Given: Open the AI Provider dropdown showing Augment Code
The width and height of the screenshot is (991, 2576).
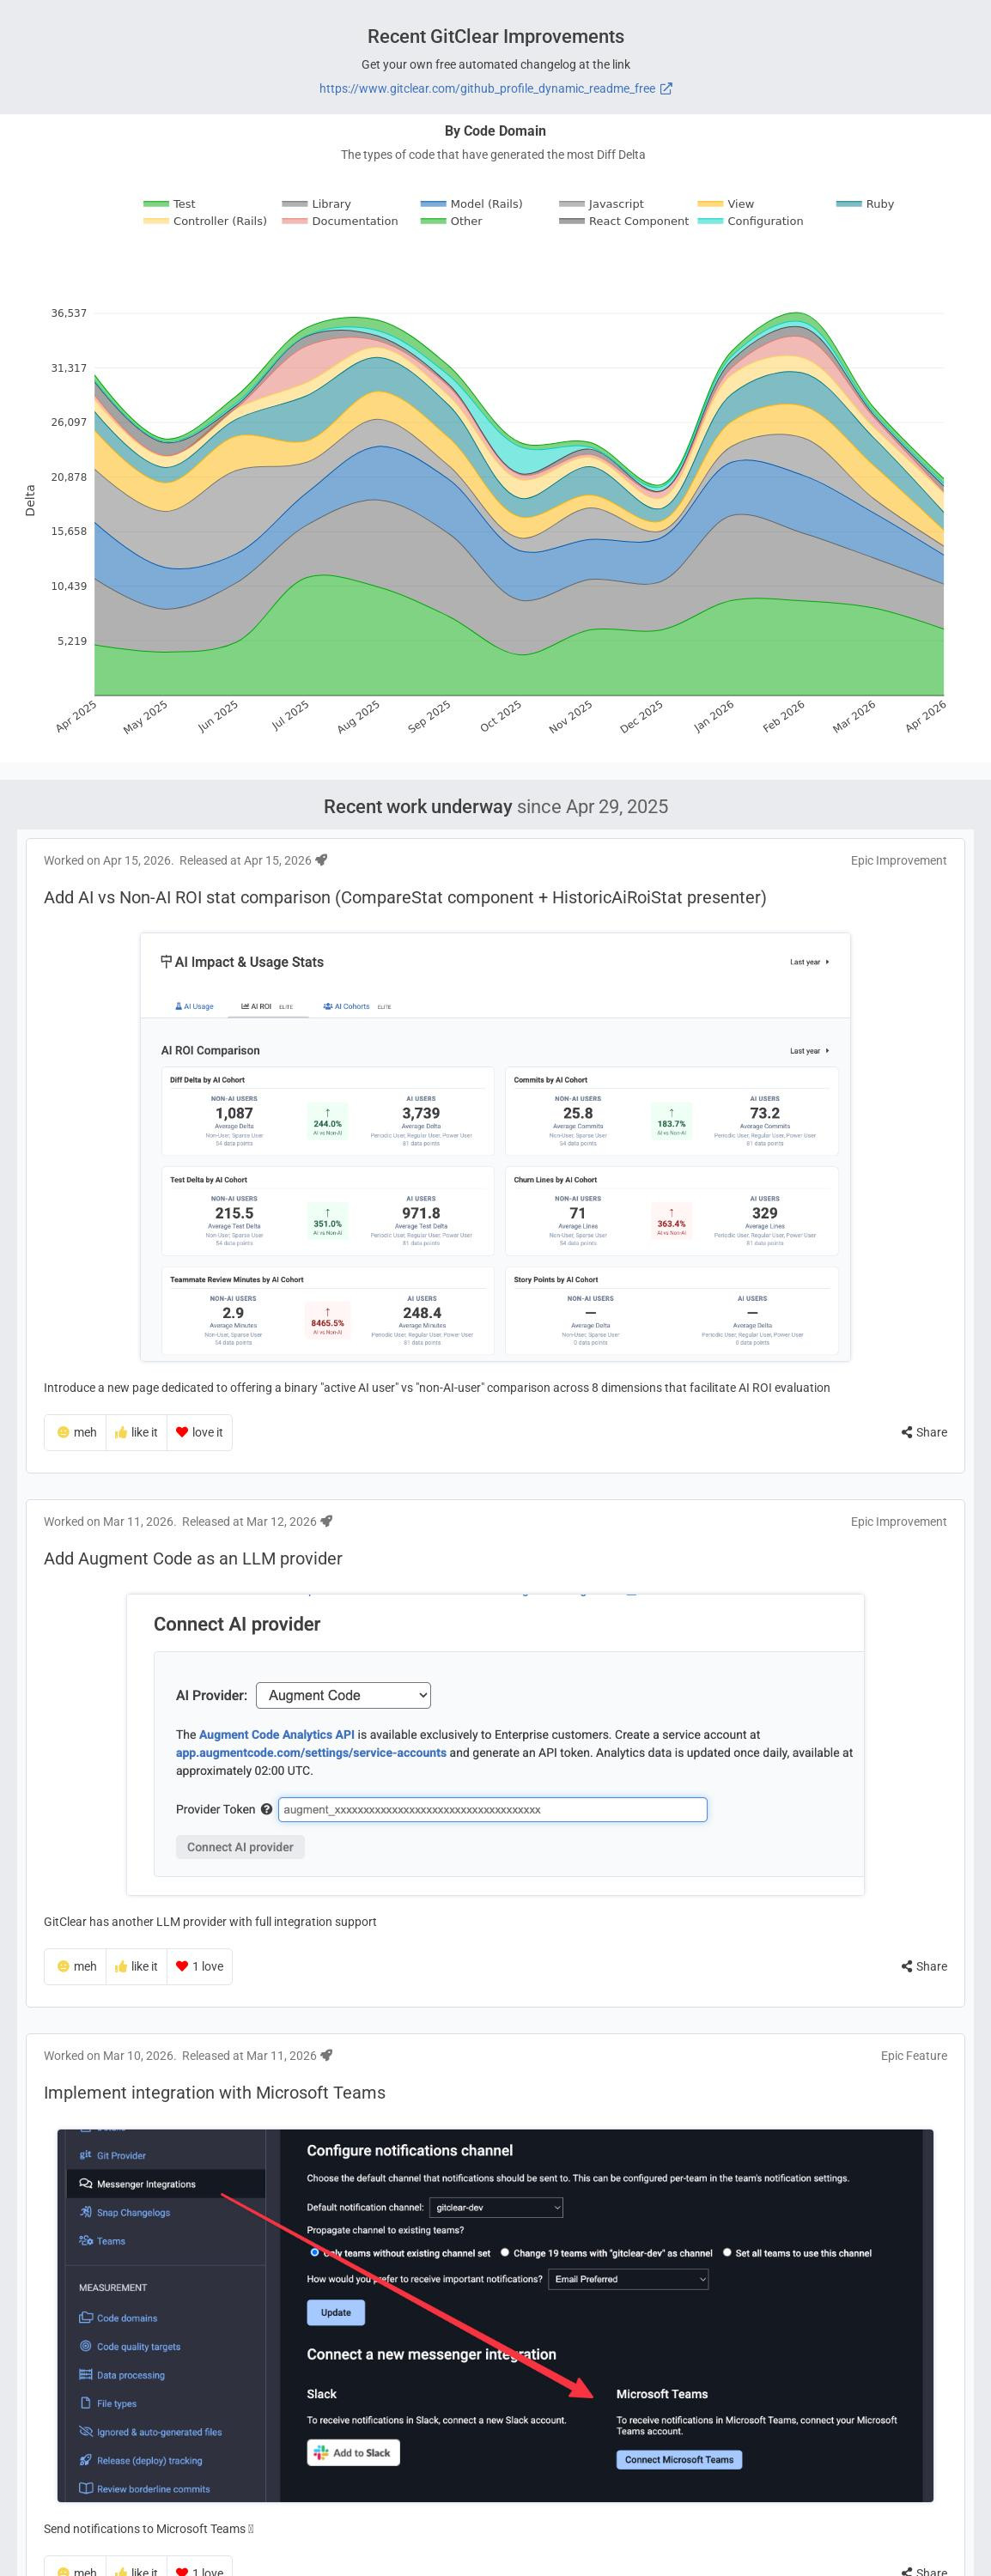Looking at the screenshot, I should tap(343, 1695).
